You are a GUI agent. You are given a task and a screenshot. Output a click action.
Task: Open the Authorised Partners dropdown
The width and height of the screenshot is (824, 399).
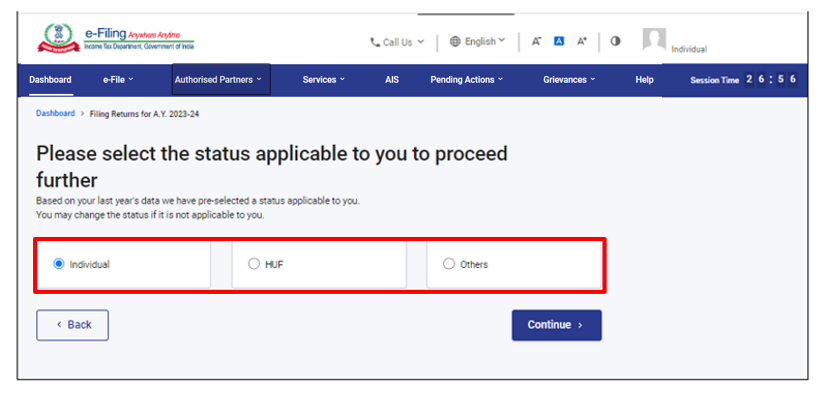click(221, 80)
